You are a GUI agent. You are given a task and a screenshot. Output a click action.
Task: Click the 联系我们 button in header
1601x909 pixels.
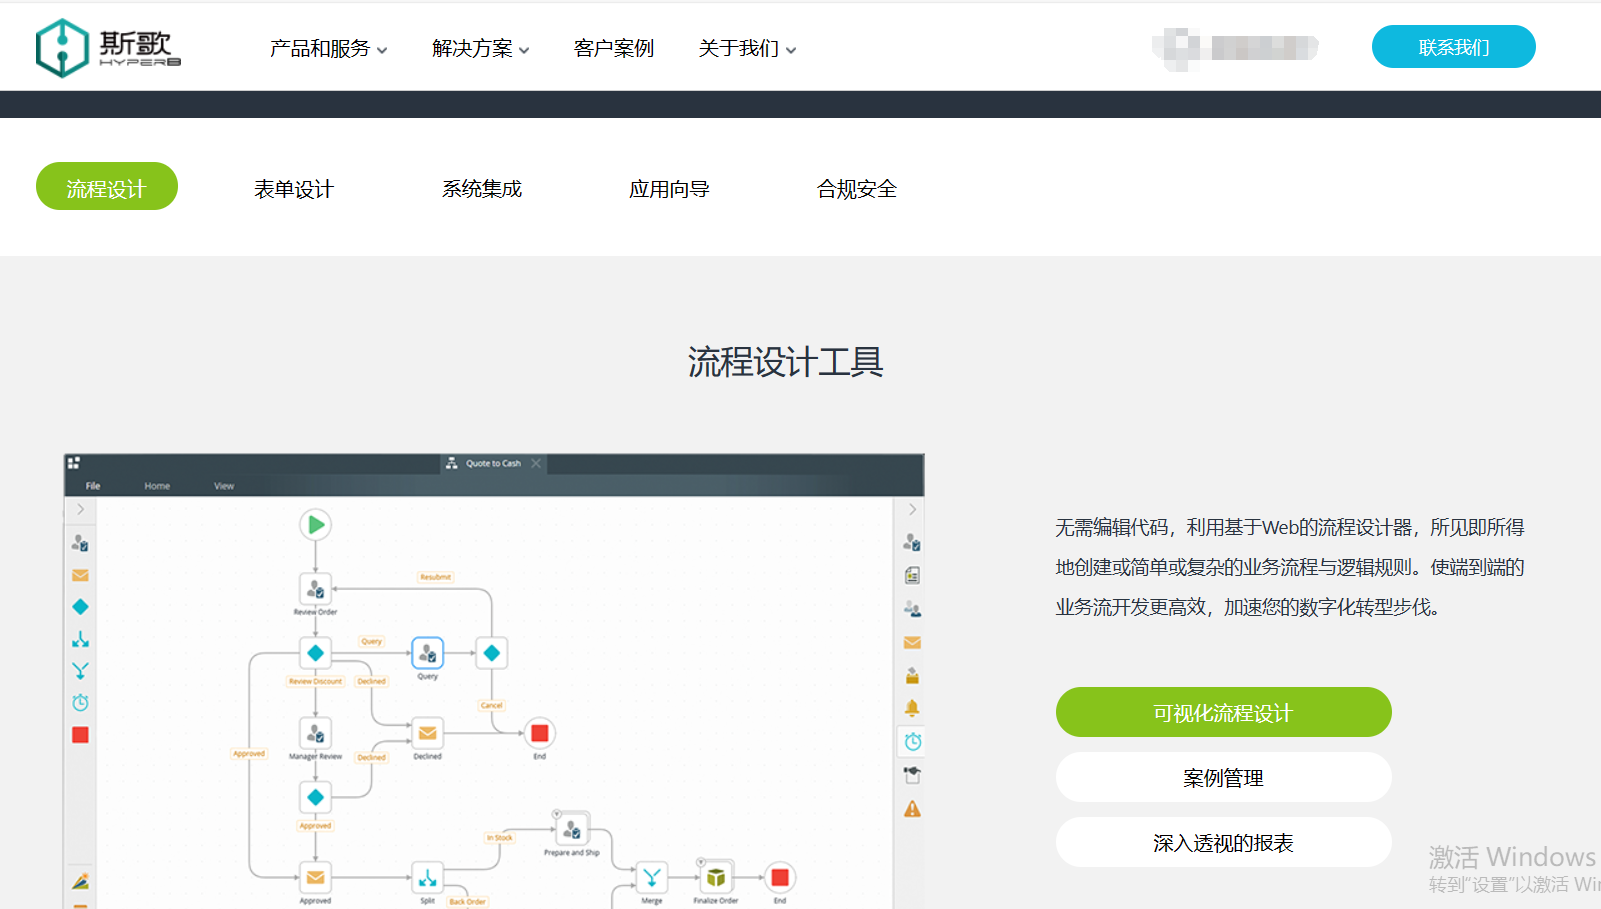click(1453, 46)
